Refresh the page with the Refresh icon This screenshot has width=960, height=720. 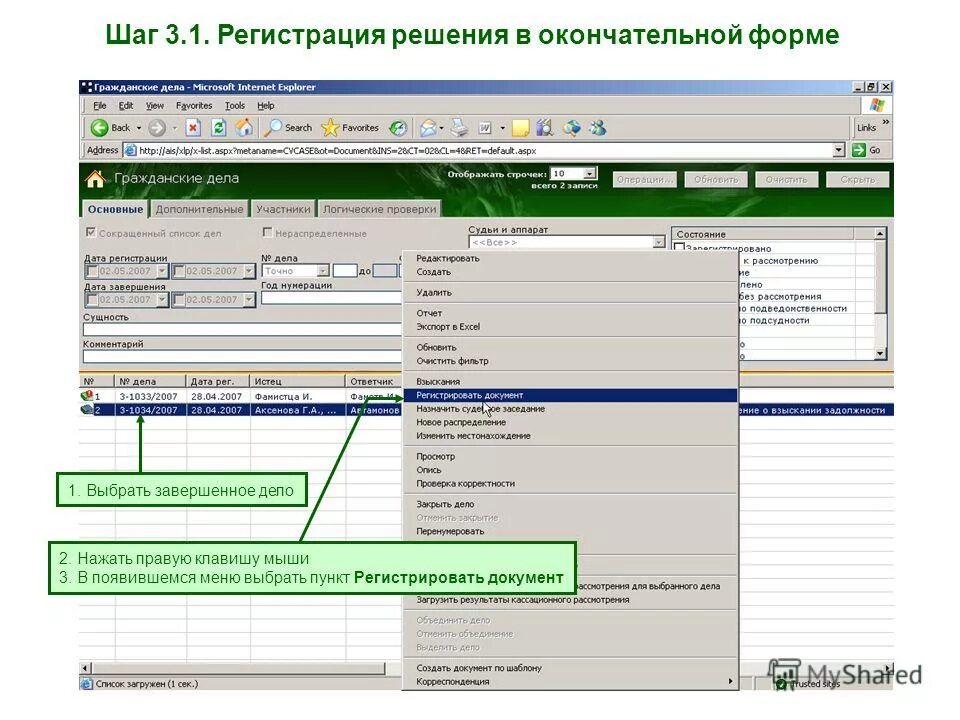point(219,128)
